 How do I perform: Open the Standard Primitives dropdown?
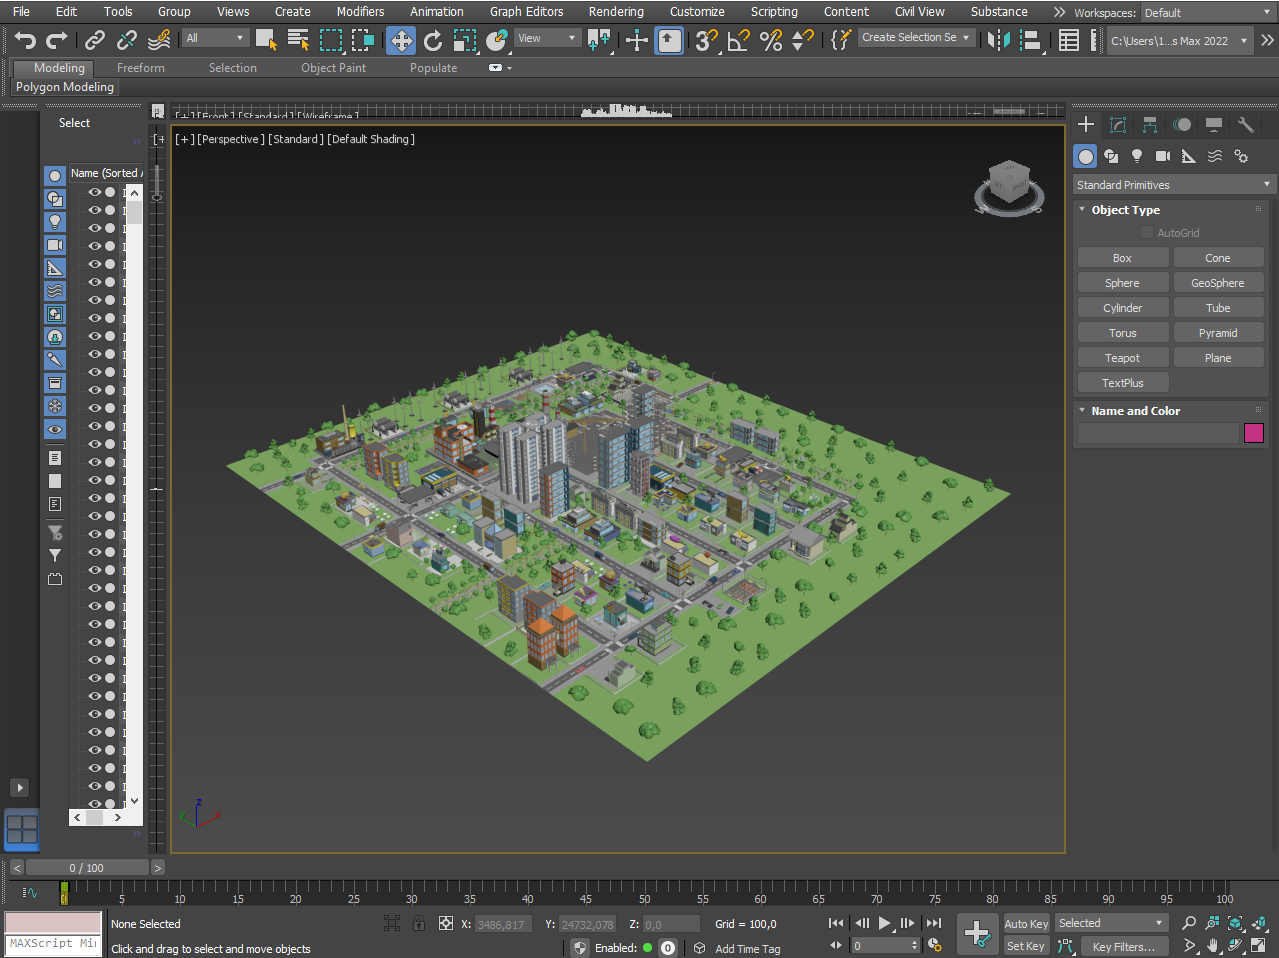coord(1173,185)
